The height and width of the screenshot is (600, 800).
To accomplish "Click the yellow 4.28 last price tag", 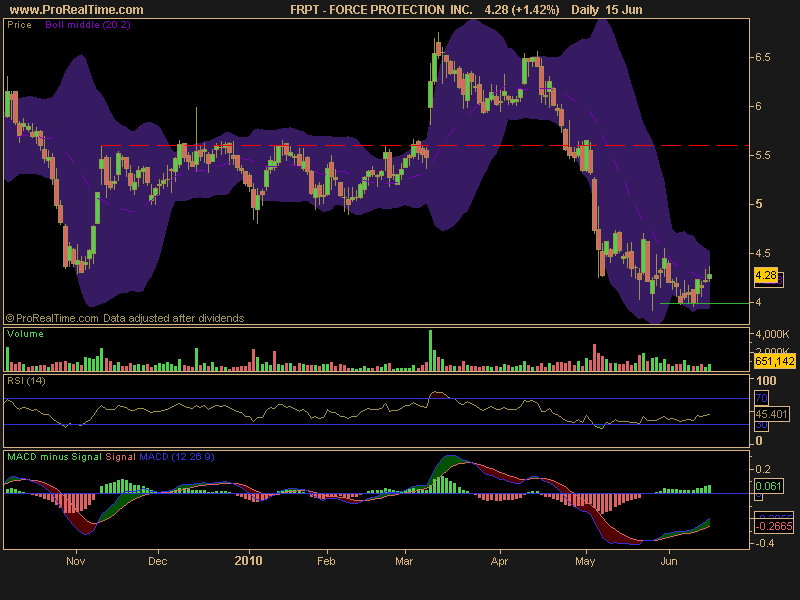I will pos(766,276).
